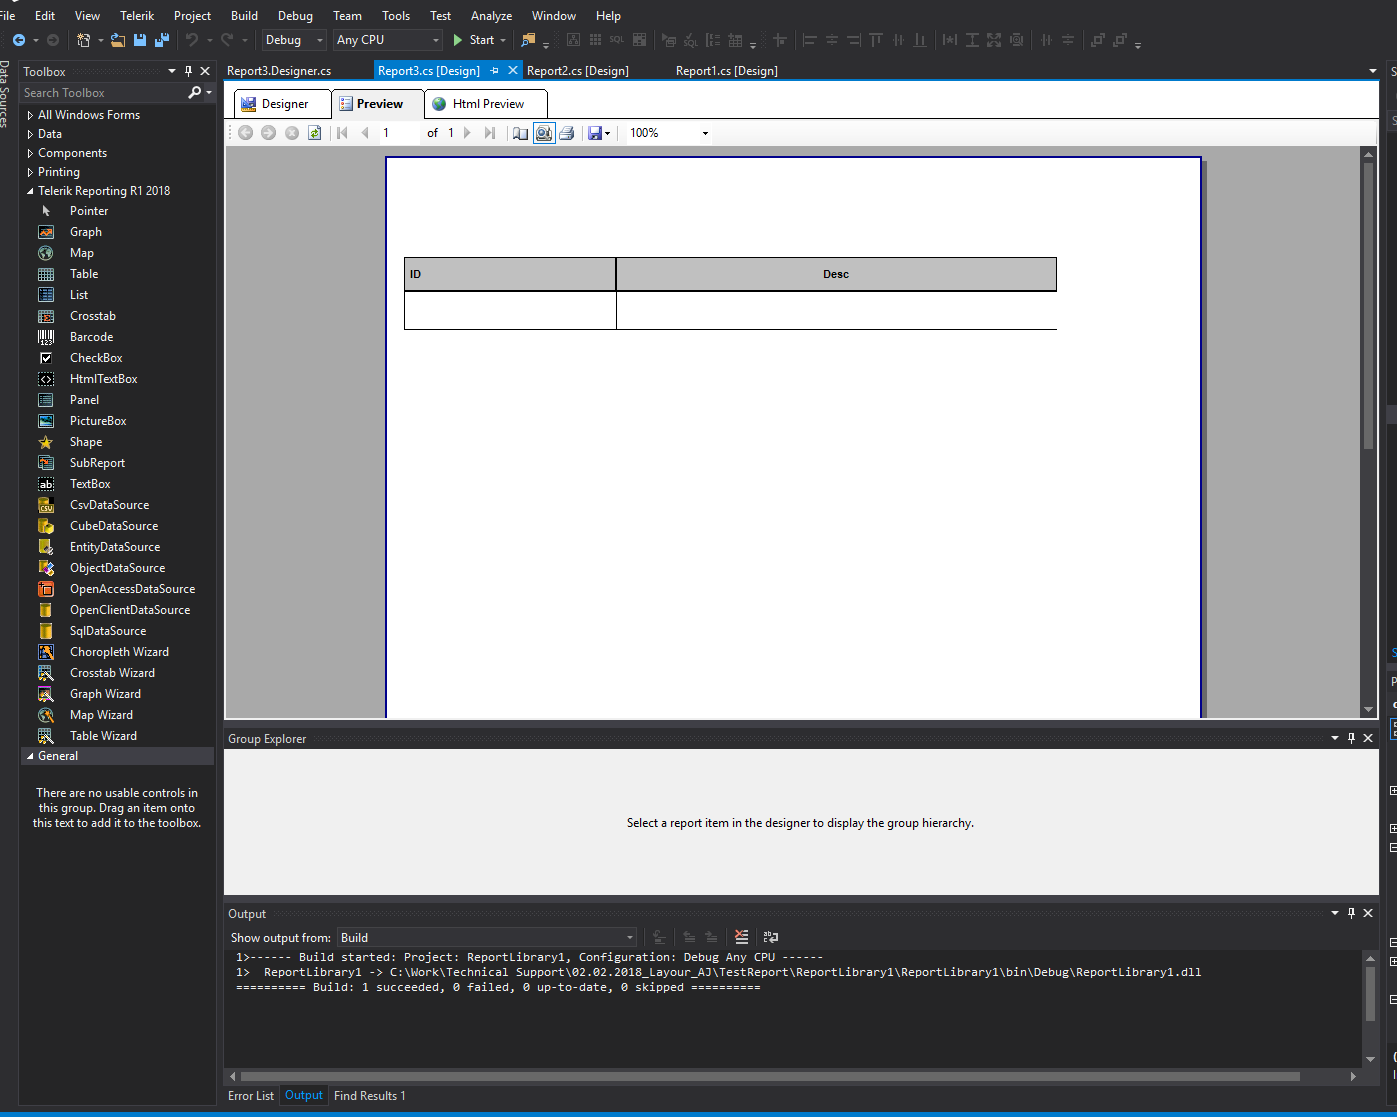The image size is (1397, 1117).
Task: Open the Export format dropdown arrow
Action: (607, 133)
